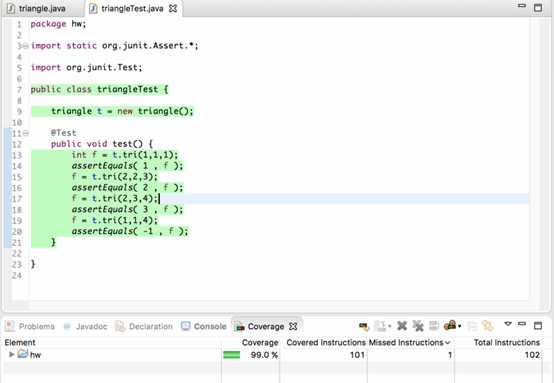Click the Select Session icon
Viewport: 554px width, 383px height.
click(450, 325)
